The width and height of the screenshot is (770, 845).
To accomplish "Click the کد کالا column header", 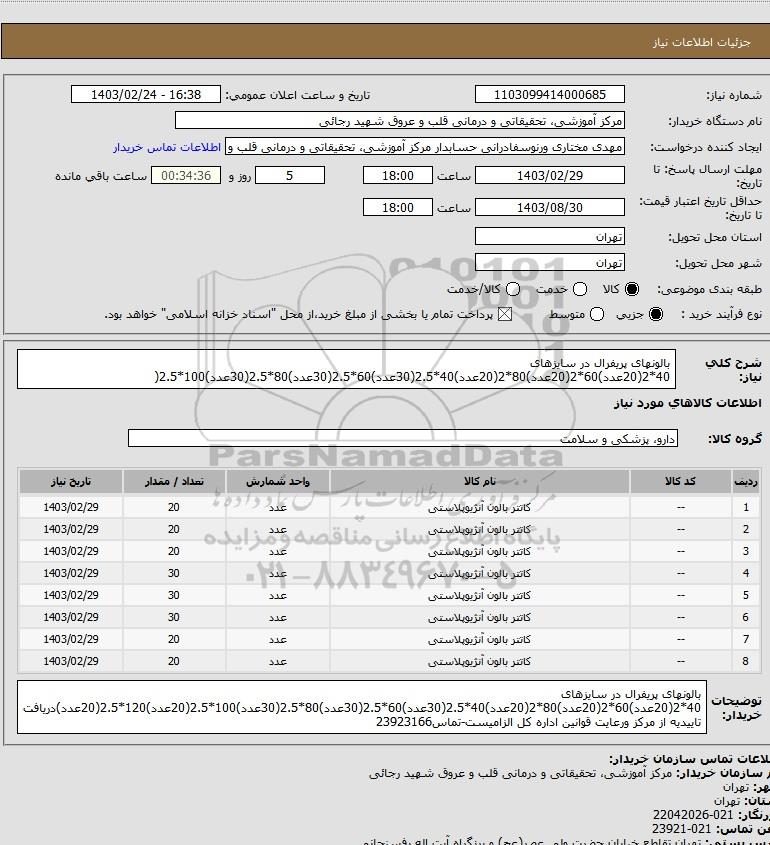I will click(681, 481).
